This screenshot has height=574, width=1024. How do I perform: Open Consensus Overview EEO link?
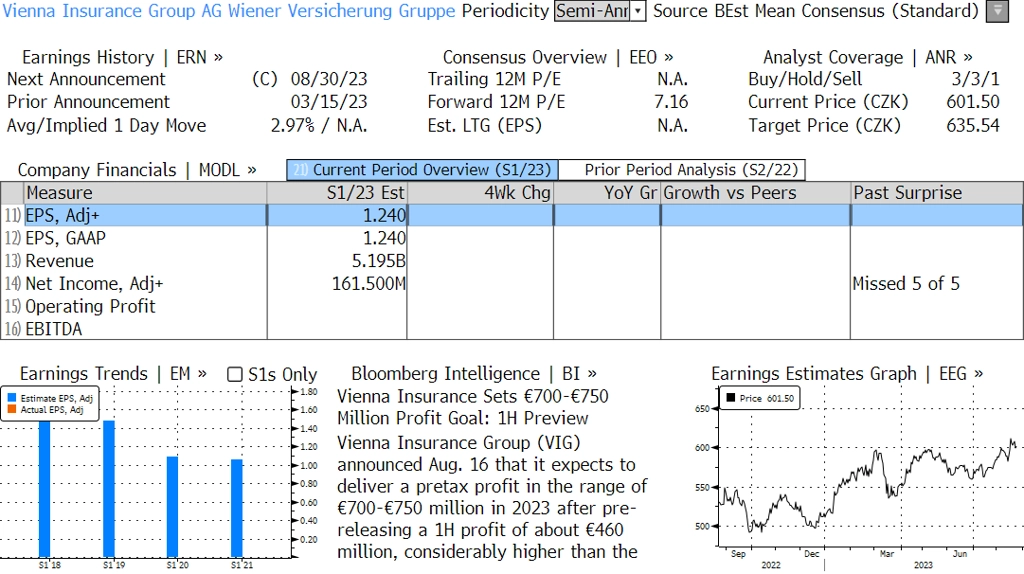(x=558, y=57)
